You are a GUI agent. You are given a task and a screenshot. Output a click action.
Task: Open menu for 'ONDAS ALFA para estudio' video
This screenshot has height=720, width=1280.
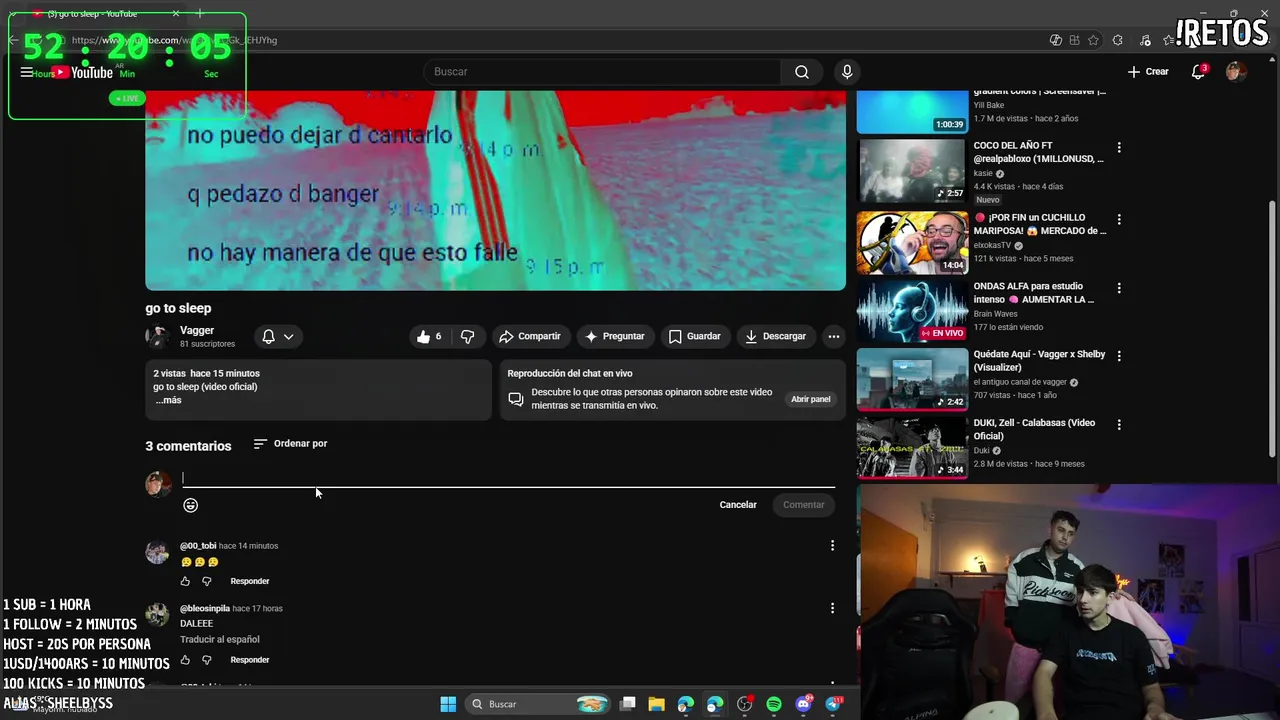click(x=1119, y=288)
